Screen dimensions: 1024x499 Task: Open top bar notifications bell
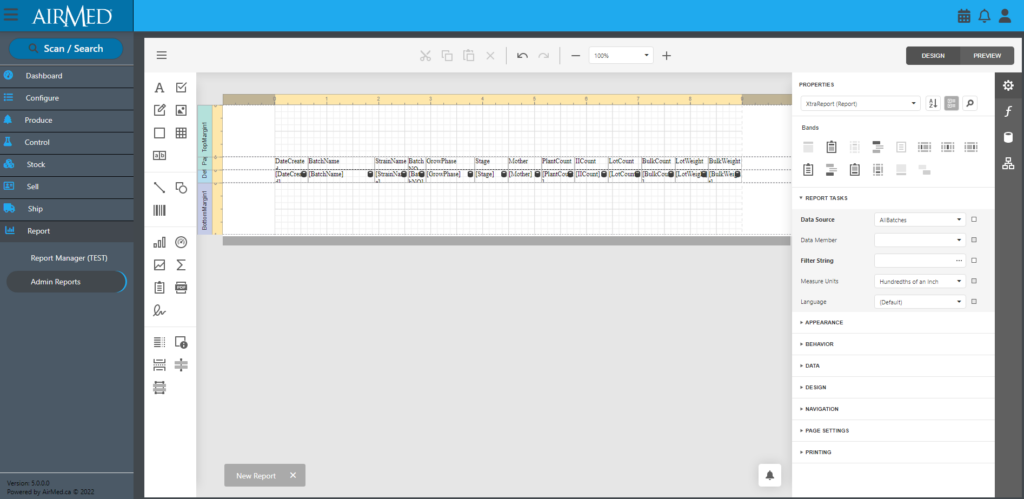tap(984, 16)
